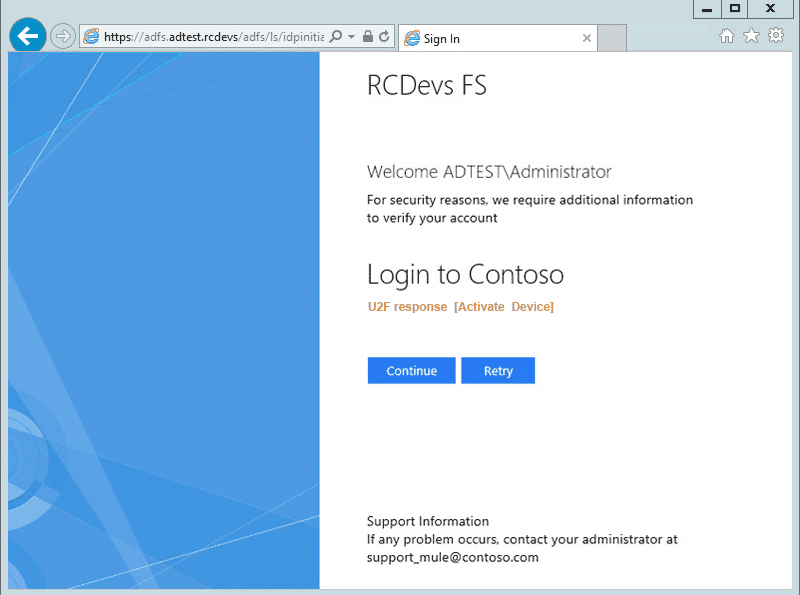The width and height of the screenshot is (800, 595).
Task: Click the Activate Device link
Action: click(x=504, y=307)
